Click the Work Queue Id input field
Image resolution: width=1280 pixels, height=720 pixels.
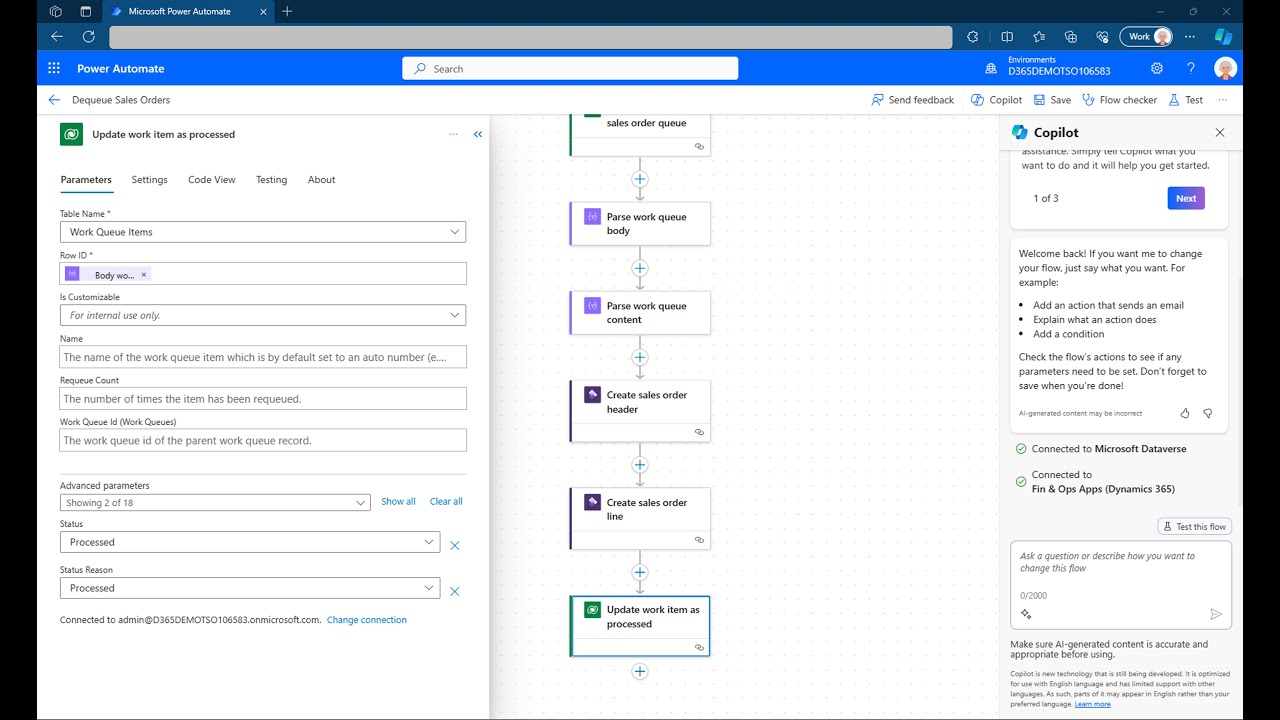[x=263, y=441]
